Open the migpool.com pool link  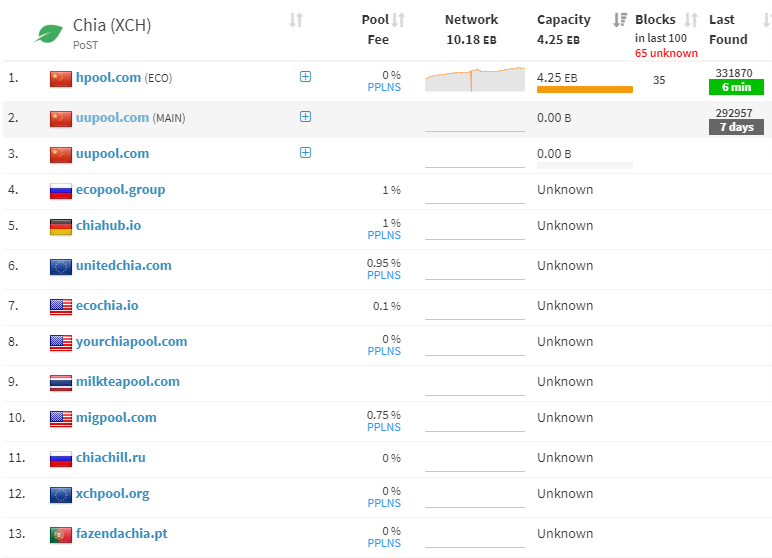pyautogui.click(x=116, y=418)
